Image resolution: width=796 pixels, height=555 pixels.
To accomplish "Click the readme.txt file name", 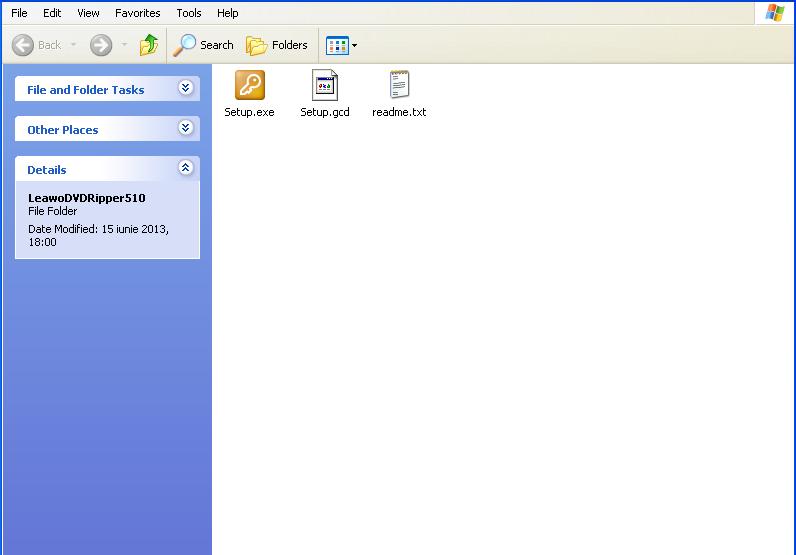I will click(x=399, y=112).
